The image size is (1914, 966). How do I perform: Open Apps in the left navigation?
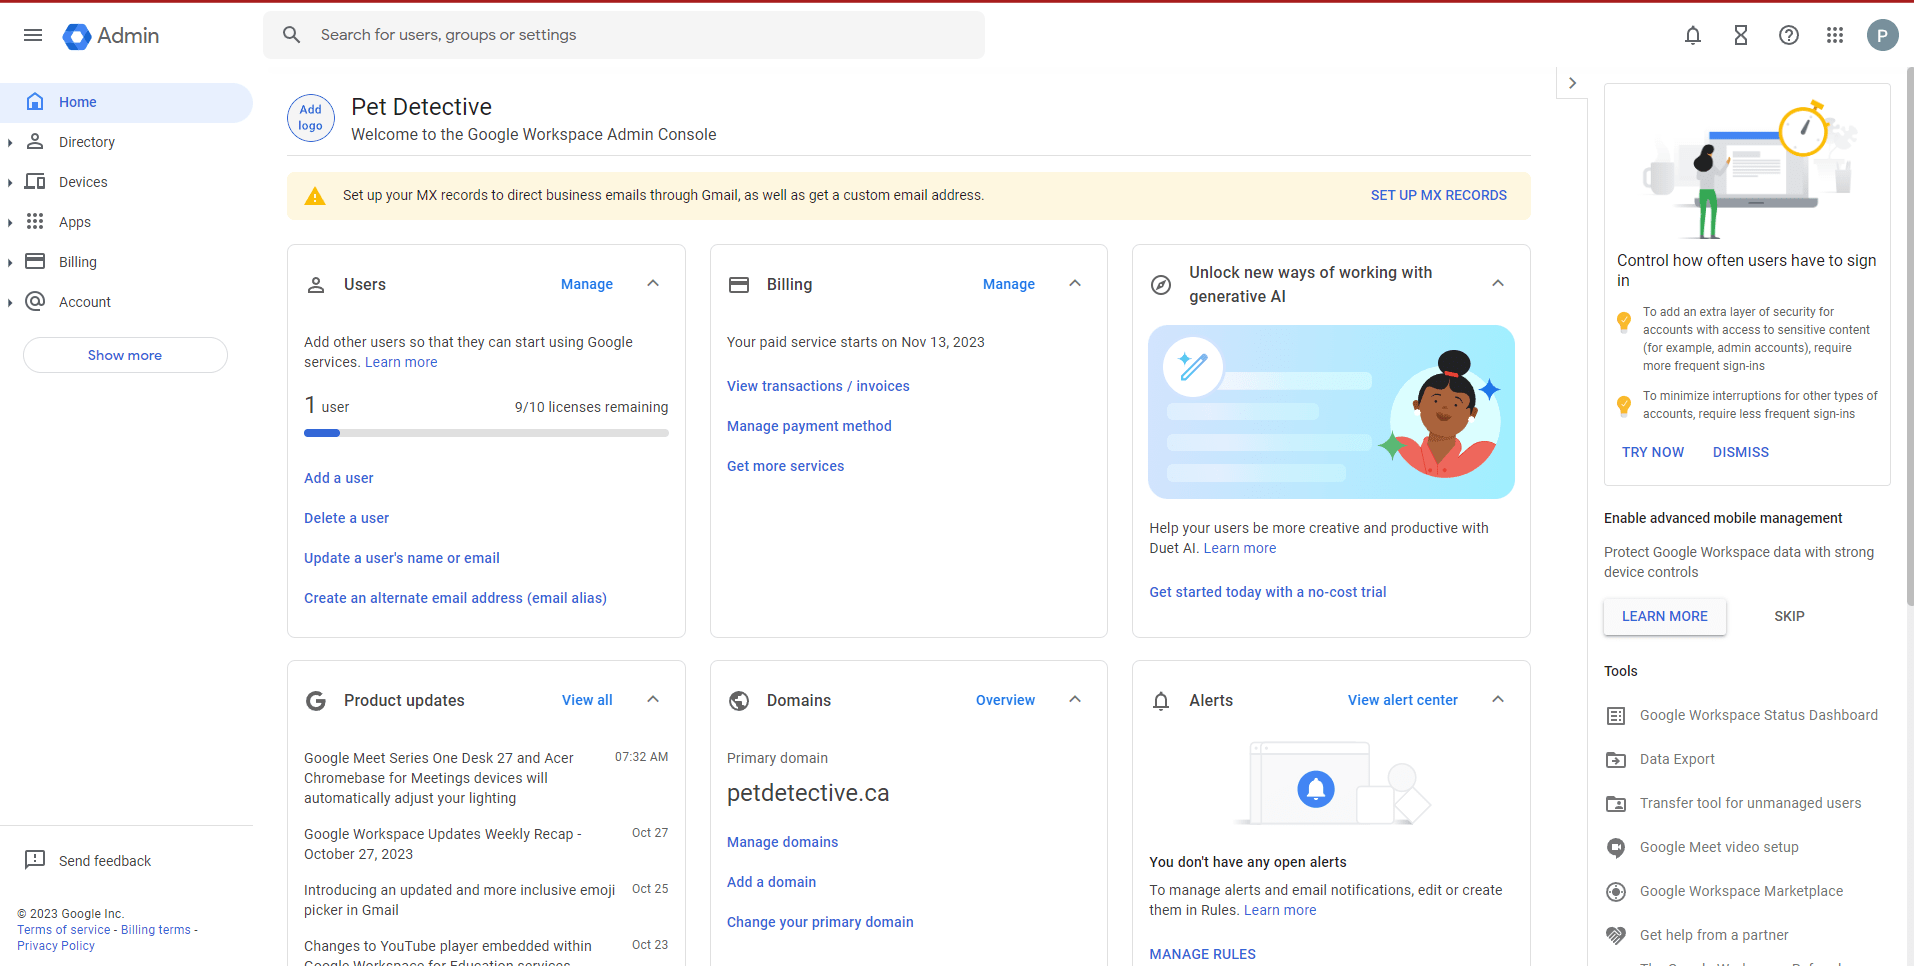pyautogui.click(x=75, y=222)
